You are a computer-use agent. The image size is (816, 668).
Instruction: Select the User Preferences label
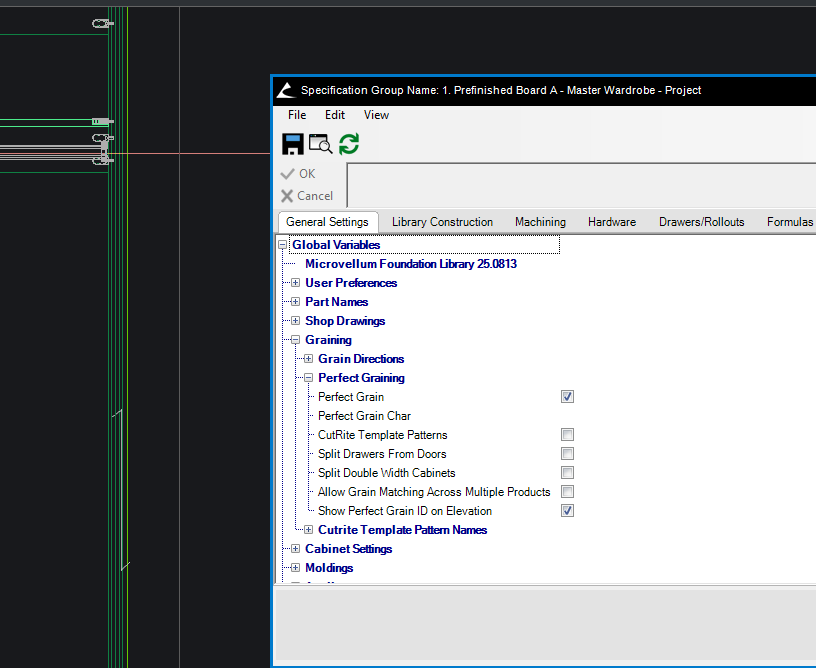pos(351,283)
